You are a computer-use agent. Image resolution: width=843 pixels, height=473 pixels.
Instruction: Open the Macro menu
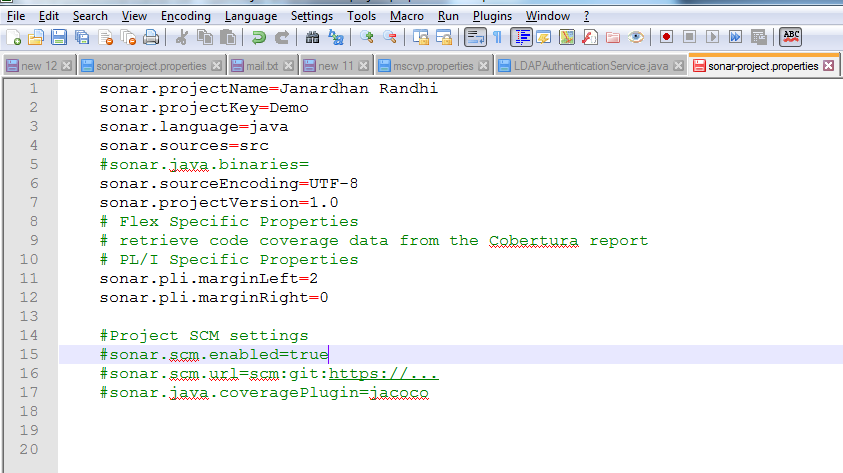tap(406, 16)
